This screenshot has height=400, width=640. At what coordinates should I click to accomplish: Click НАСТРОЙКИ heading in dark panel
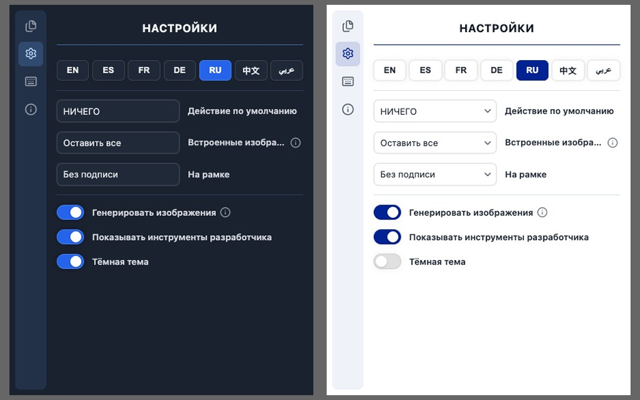click(x=180, y=28)
